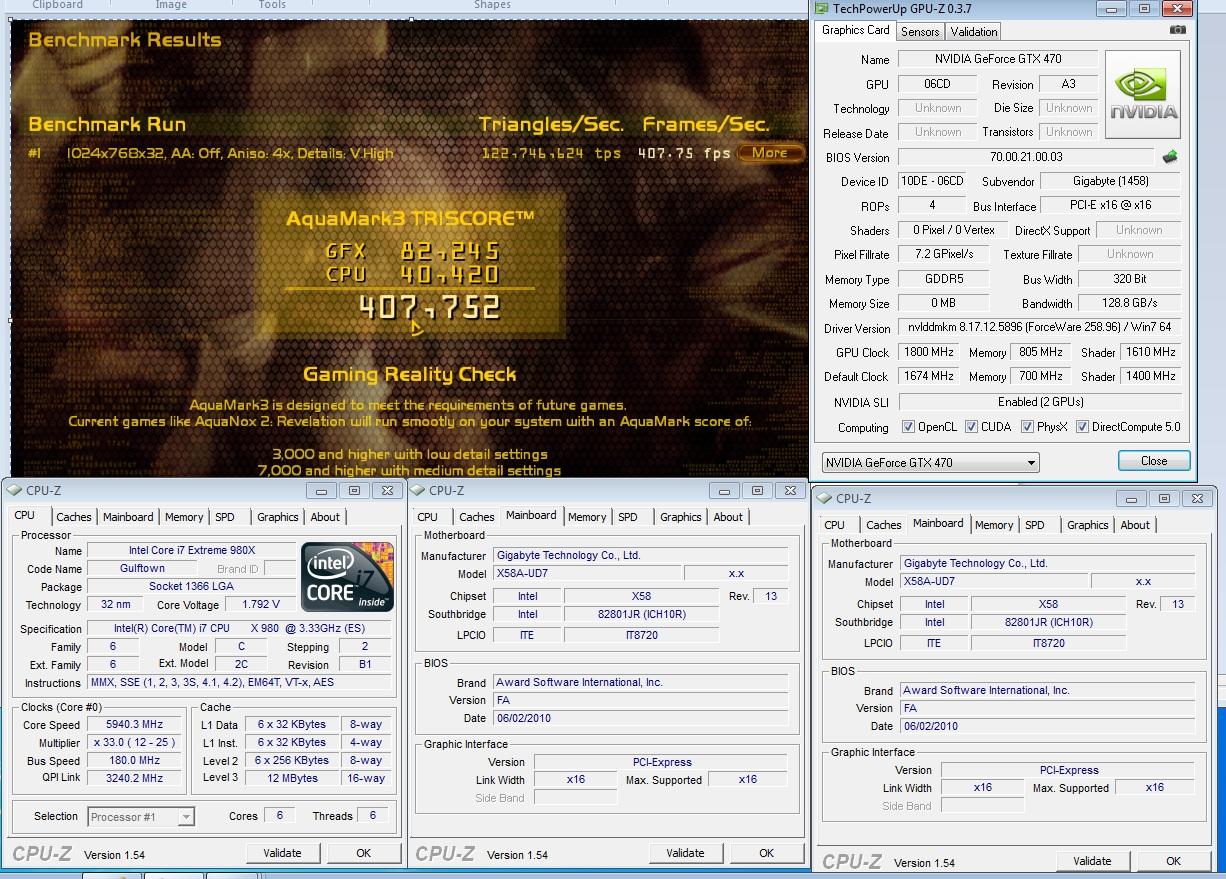This screenshot has width=1226, height=879.
Task: Click the Close button in GPU-Z
Action: tap(1154, 461)
